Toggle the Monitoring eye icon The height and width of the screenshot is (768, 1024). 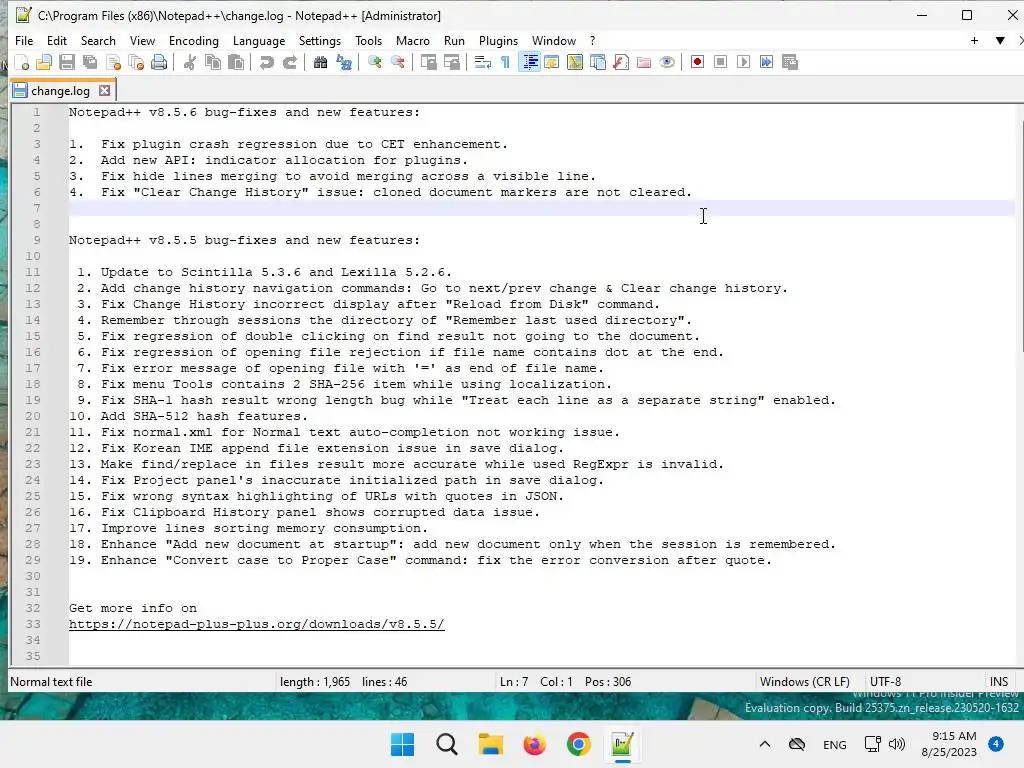pyautogui.click(x=667, y=62)
